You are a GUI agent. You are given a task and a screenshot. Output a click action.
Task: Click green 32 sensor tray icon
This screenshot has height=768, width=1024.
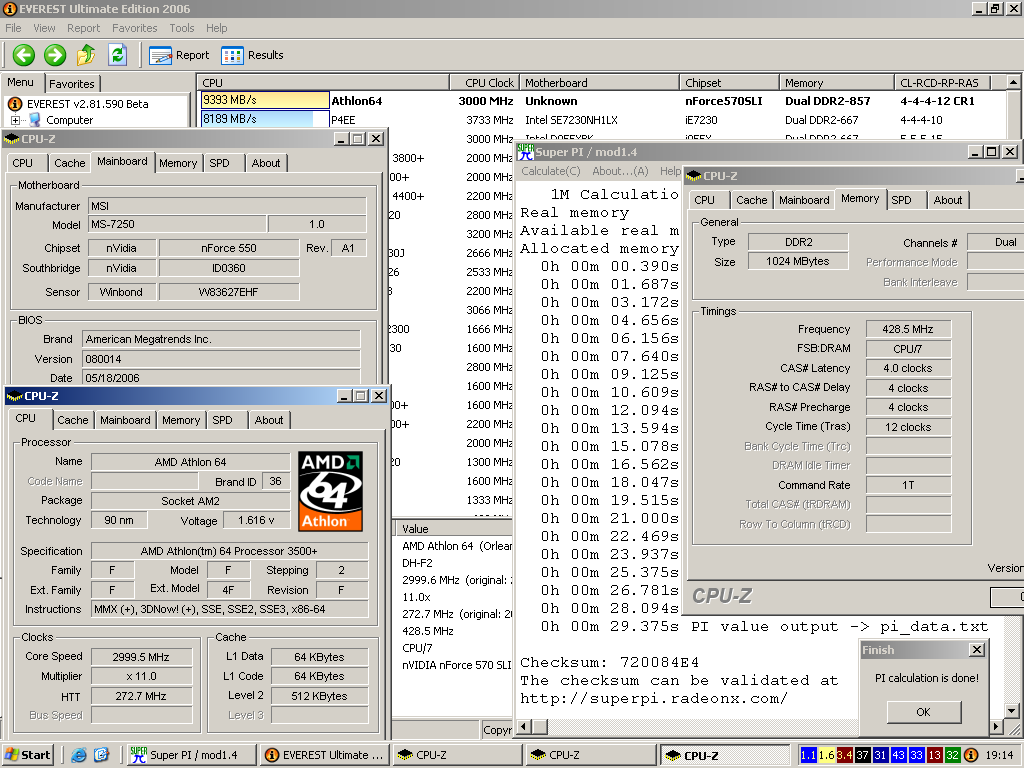click(x=953, y=755)
